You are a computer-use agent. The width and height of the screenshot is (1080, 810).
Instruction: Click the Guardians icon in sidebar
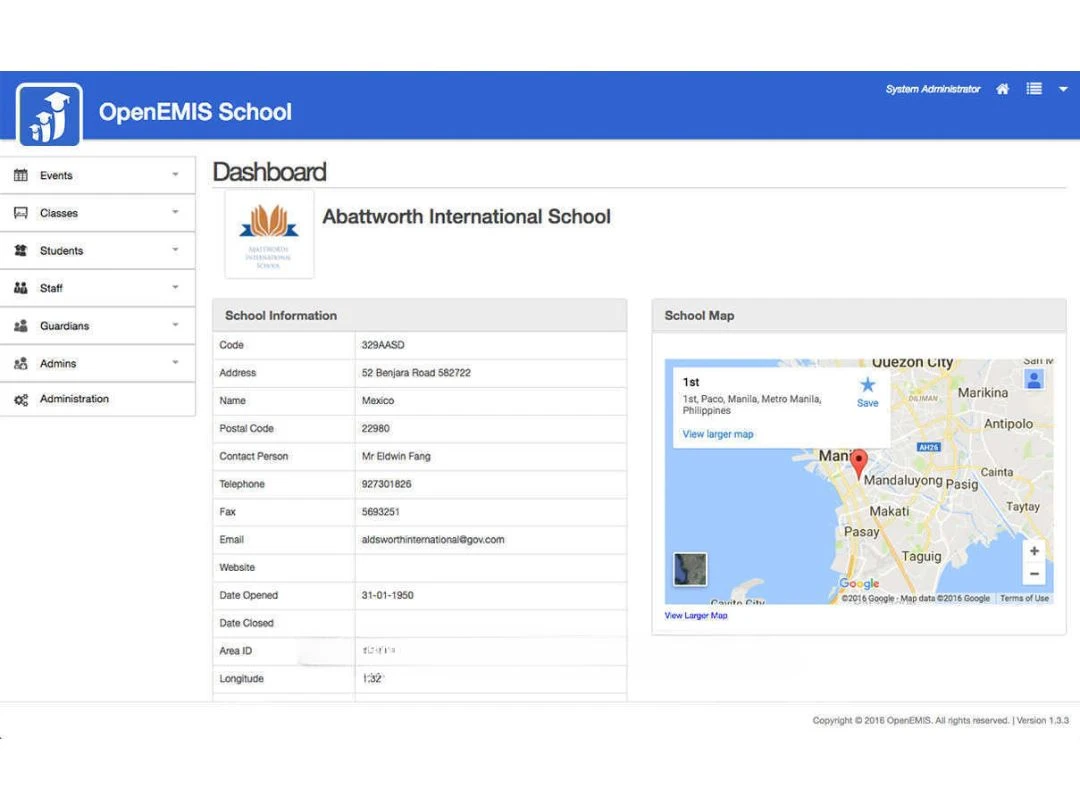[21, 325]
